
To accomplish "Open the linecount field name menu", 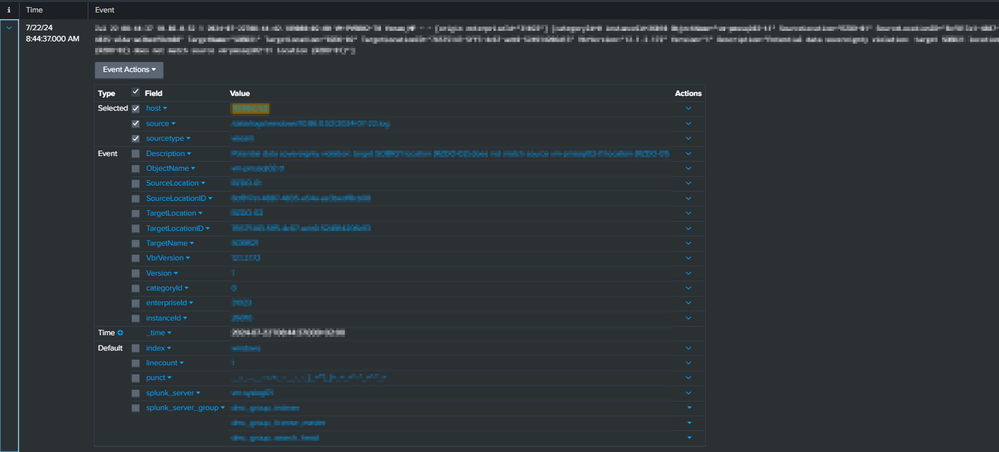I will (x=165, y=363).
